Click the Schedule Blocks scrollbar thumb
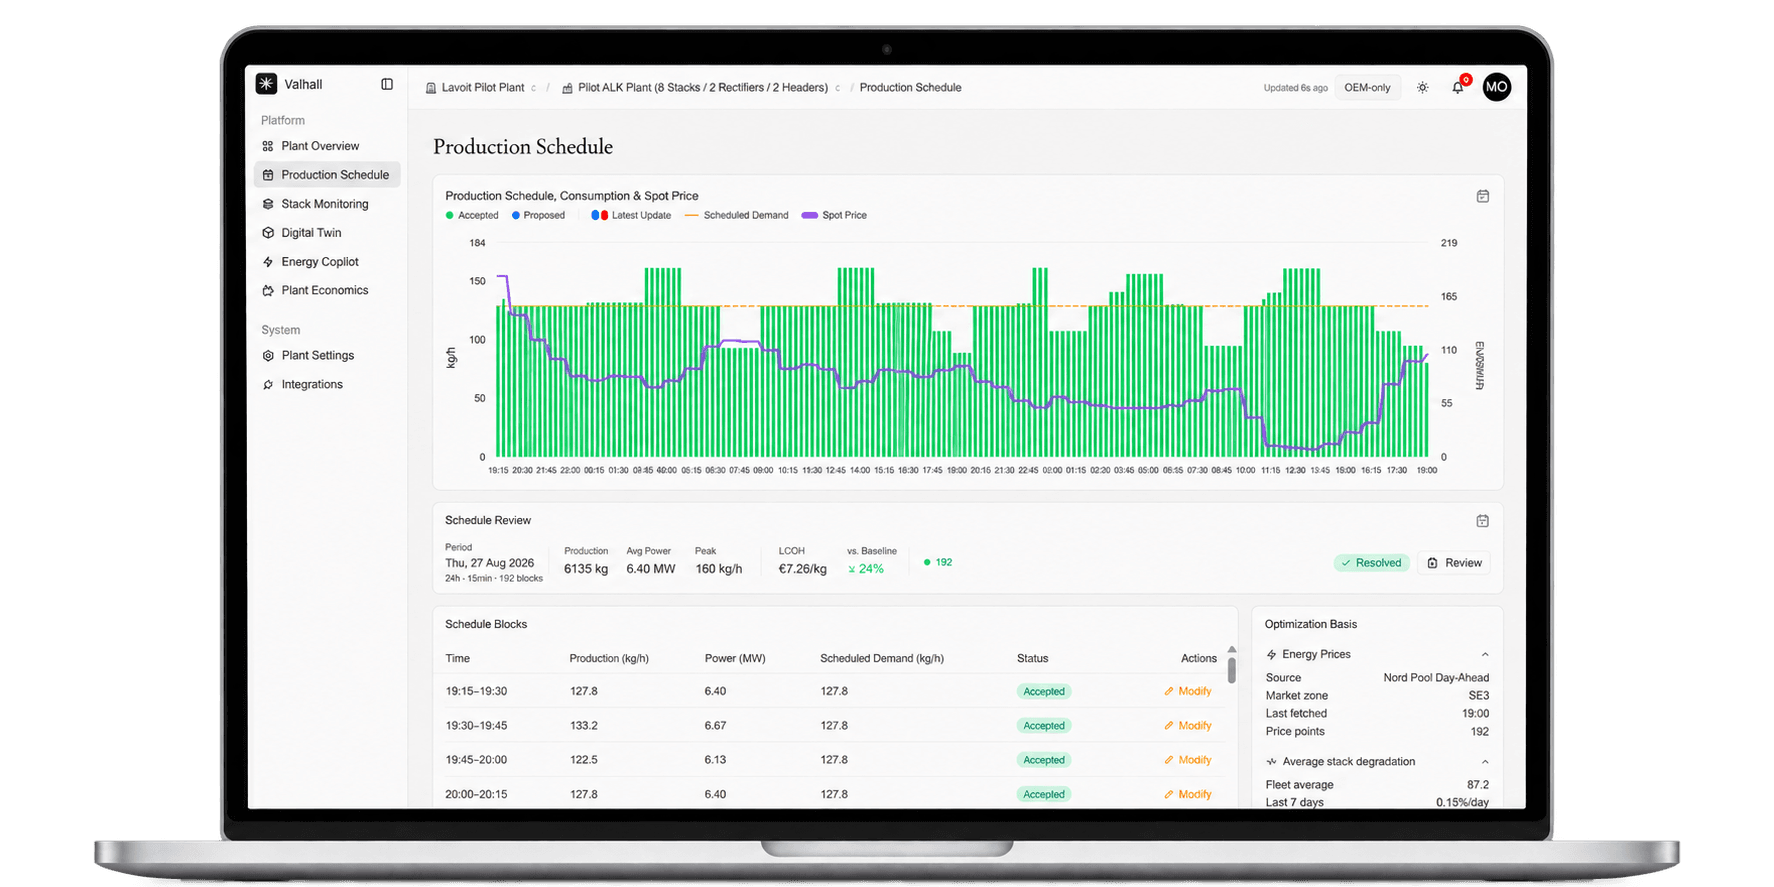This screenshot has width=1774, height=887. pyautogui.click(x=1232, y=670)
